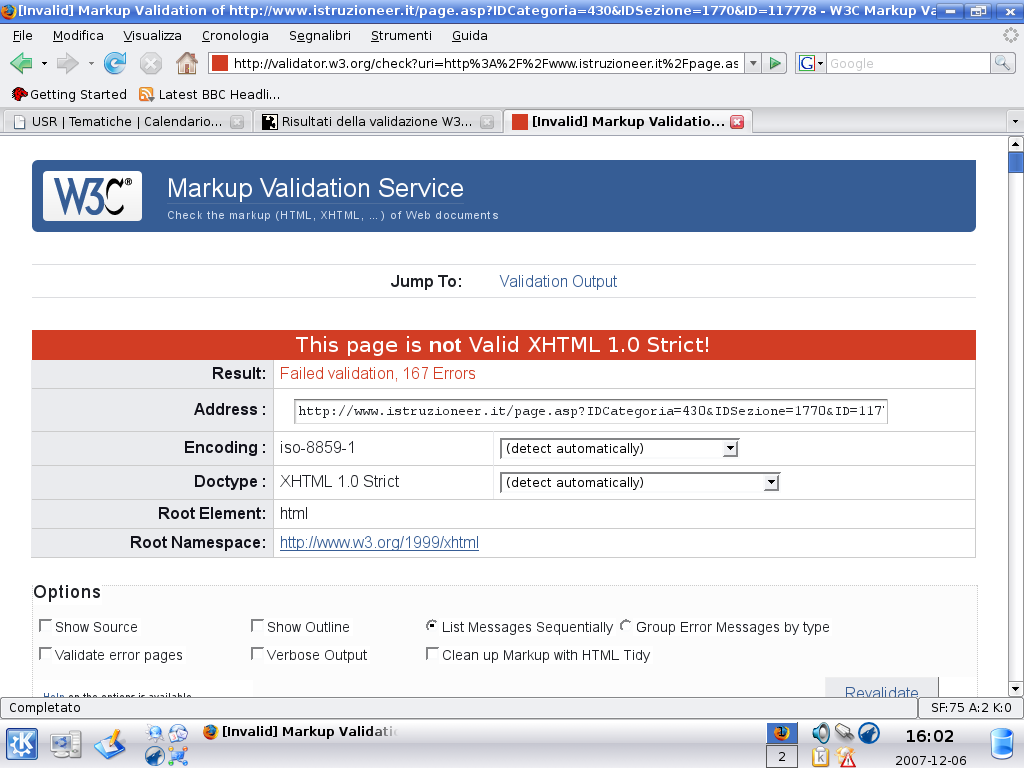Click the red site favicon in URL bar
The height and width of the screenshot is (768, 1024).
click(220, 63)
